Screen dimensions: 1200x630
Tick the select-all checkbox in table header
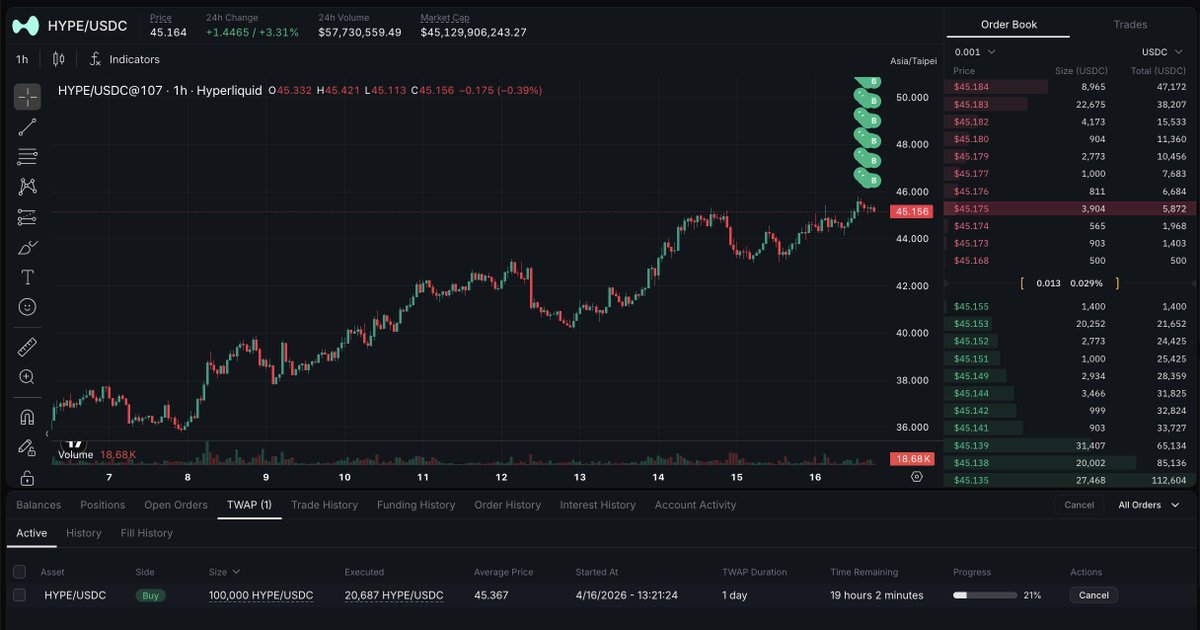pyautogui.click(x=19, y=572)
